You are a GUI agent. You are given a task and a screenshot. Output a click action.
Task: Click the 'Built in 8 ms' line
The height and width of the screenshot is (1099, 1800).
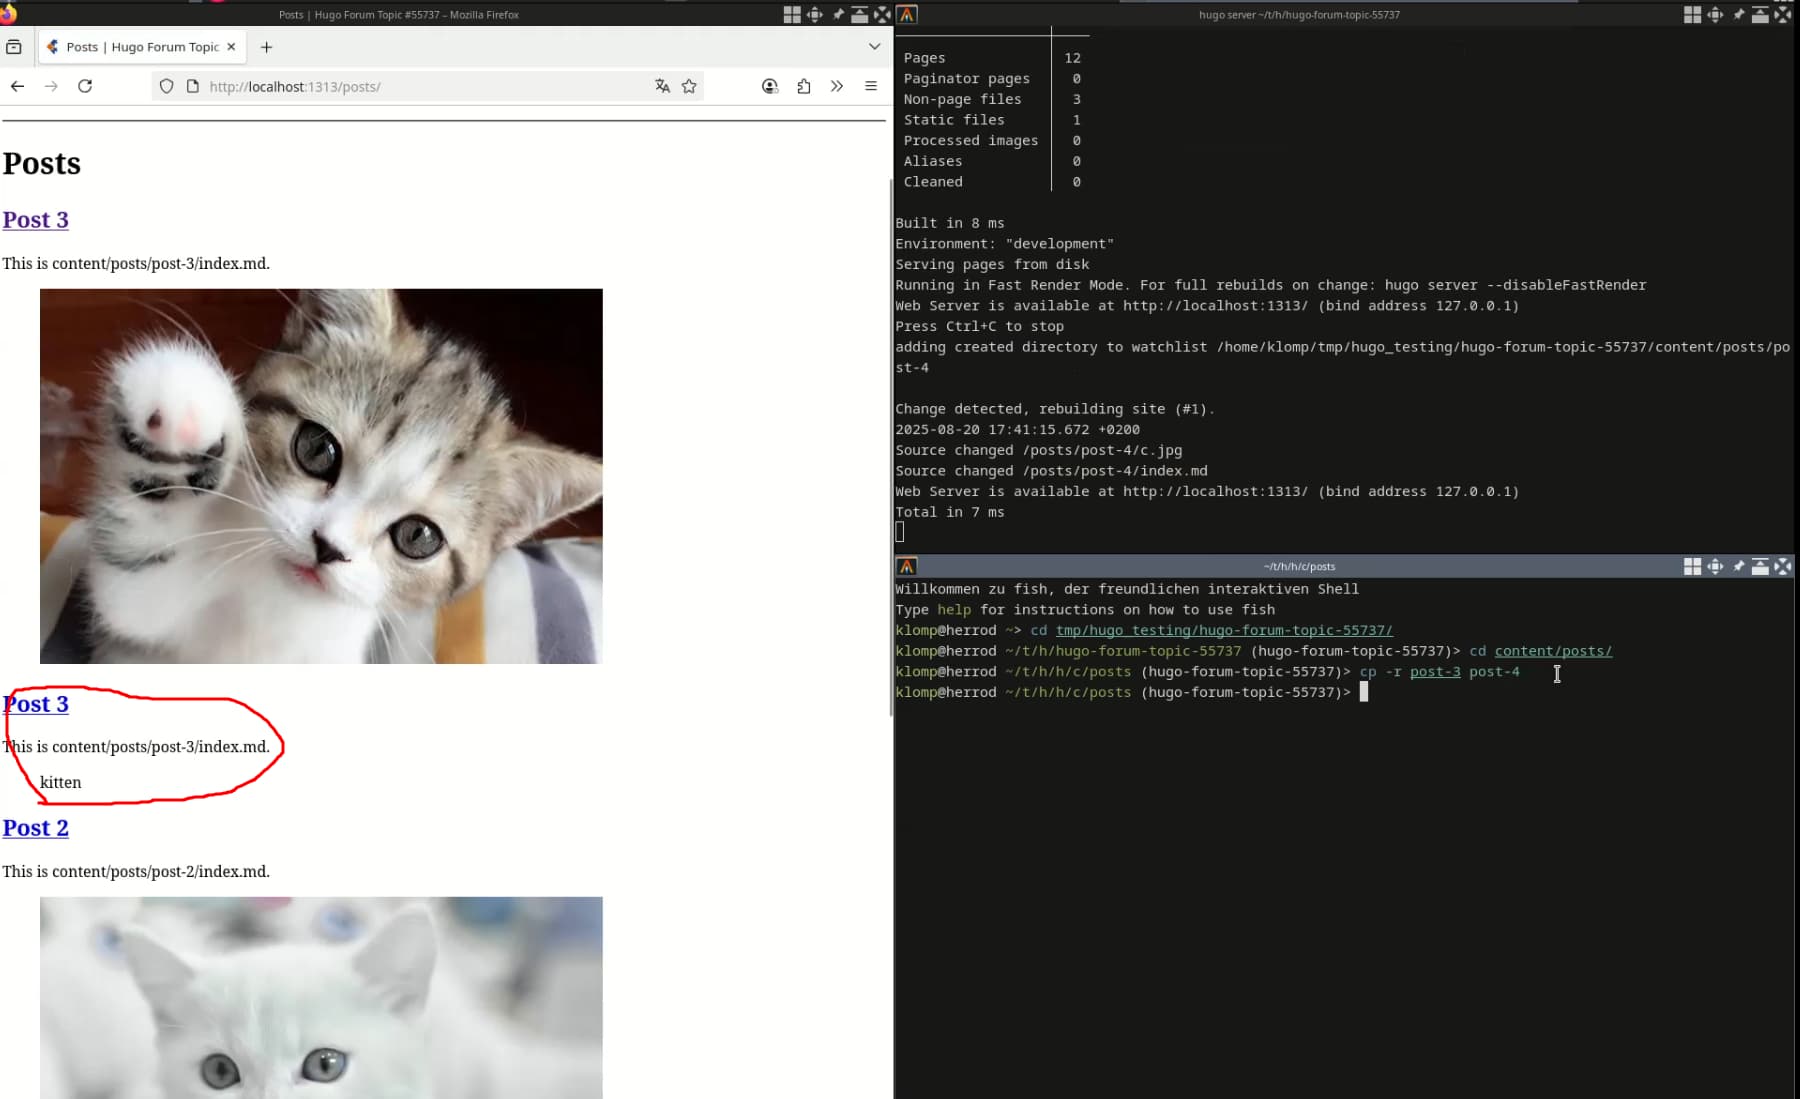(950, 223)
